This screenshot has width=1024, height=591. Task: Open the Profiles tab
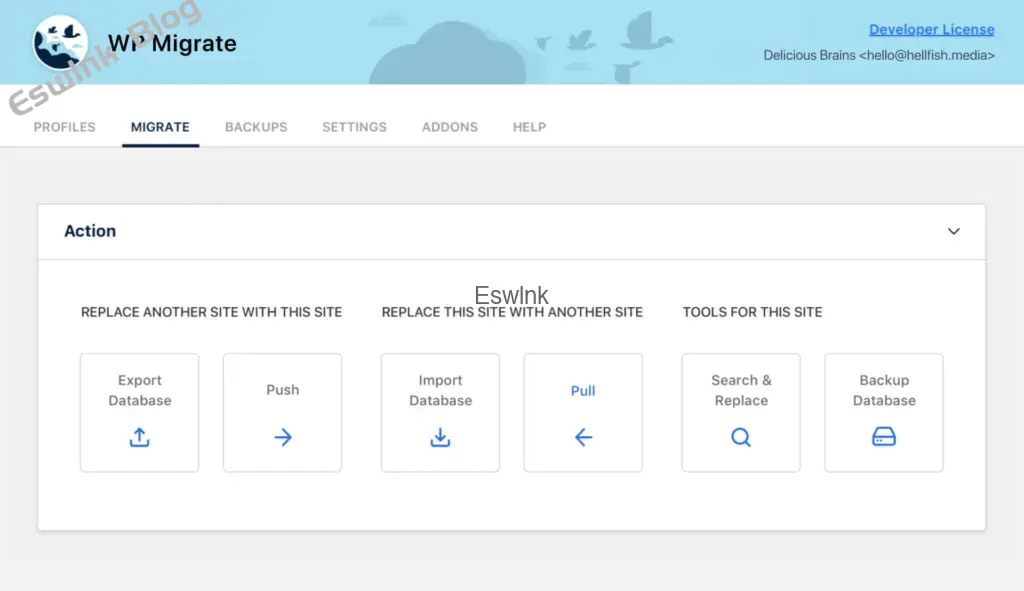65,127
